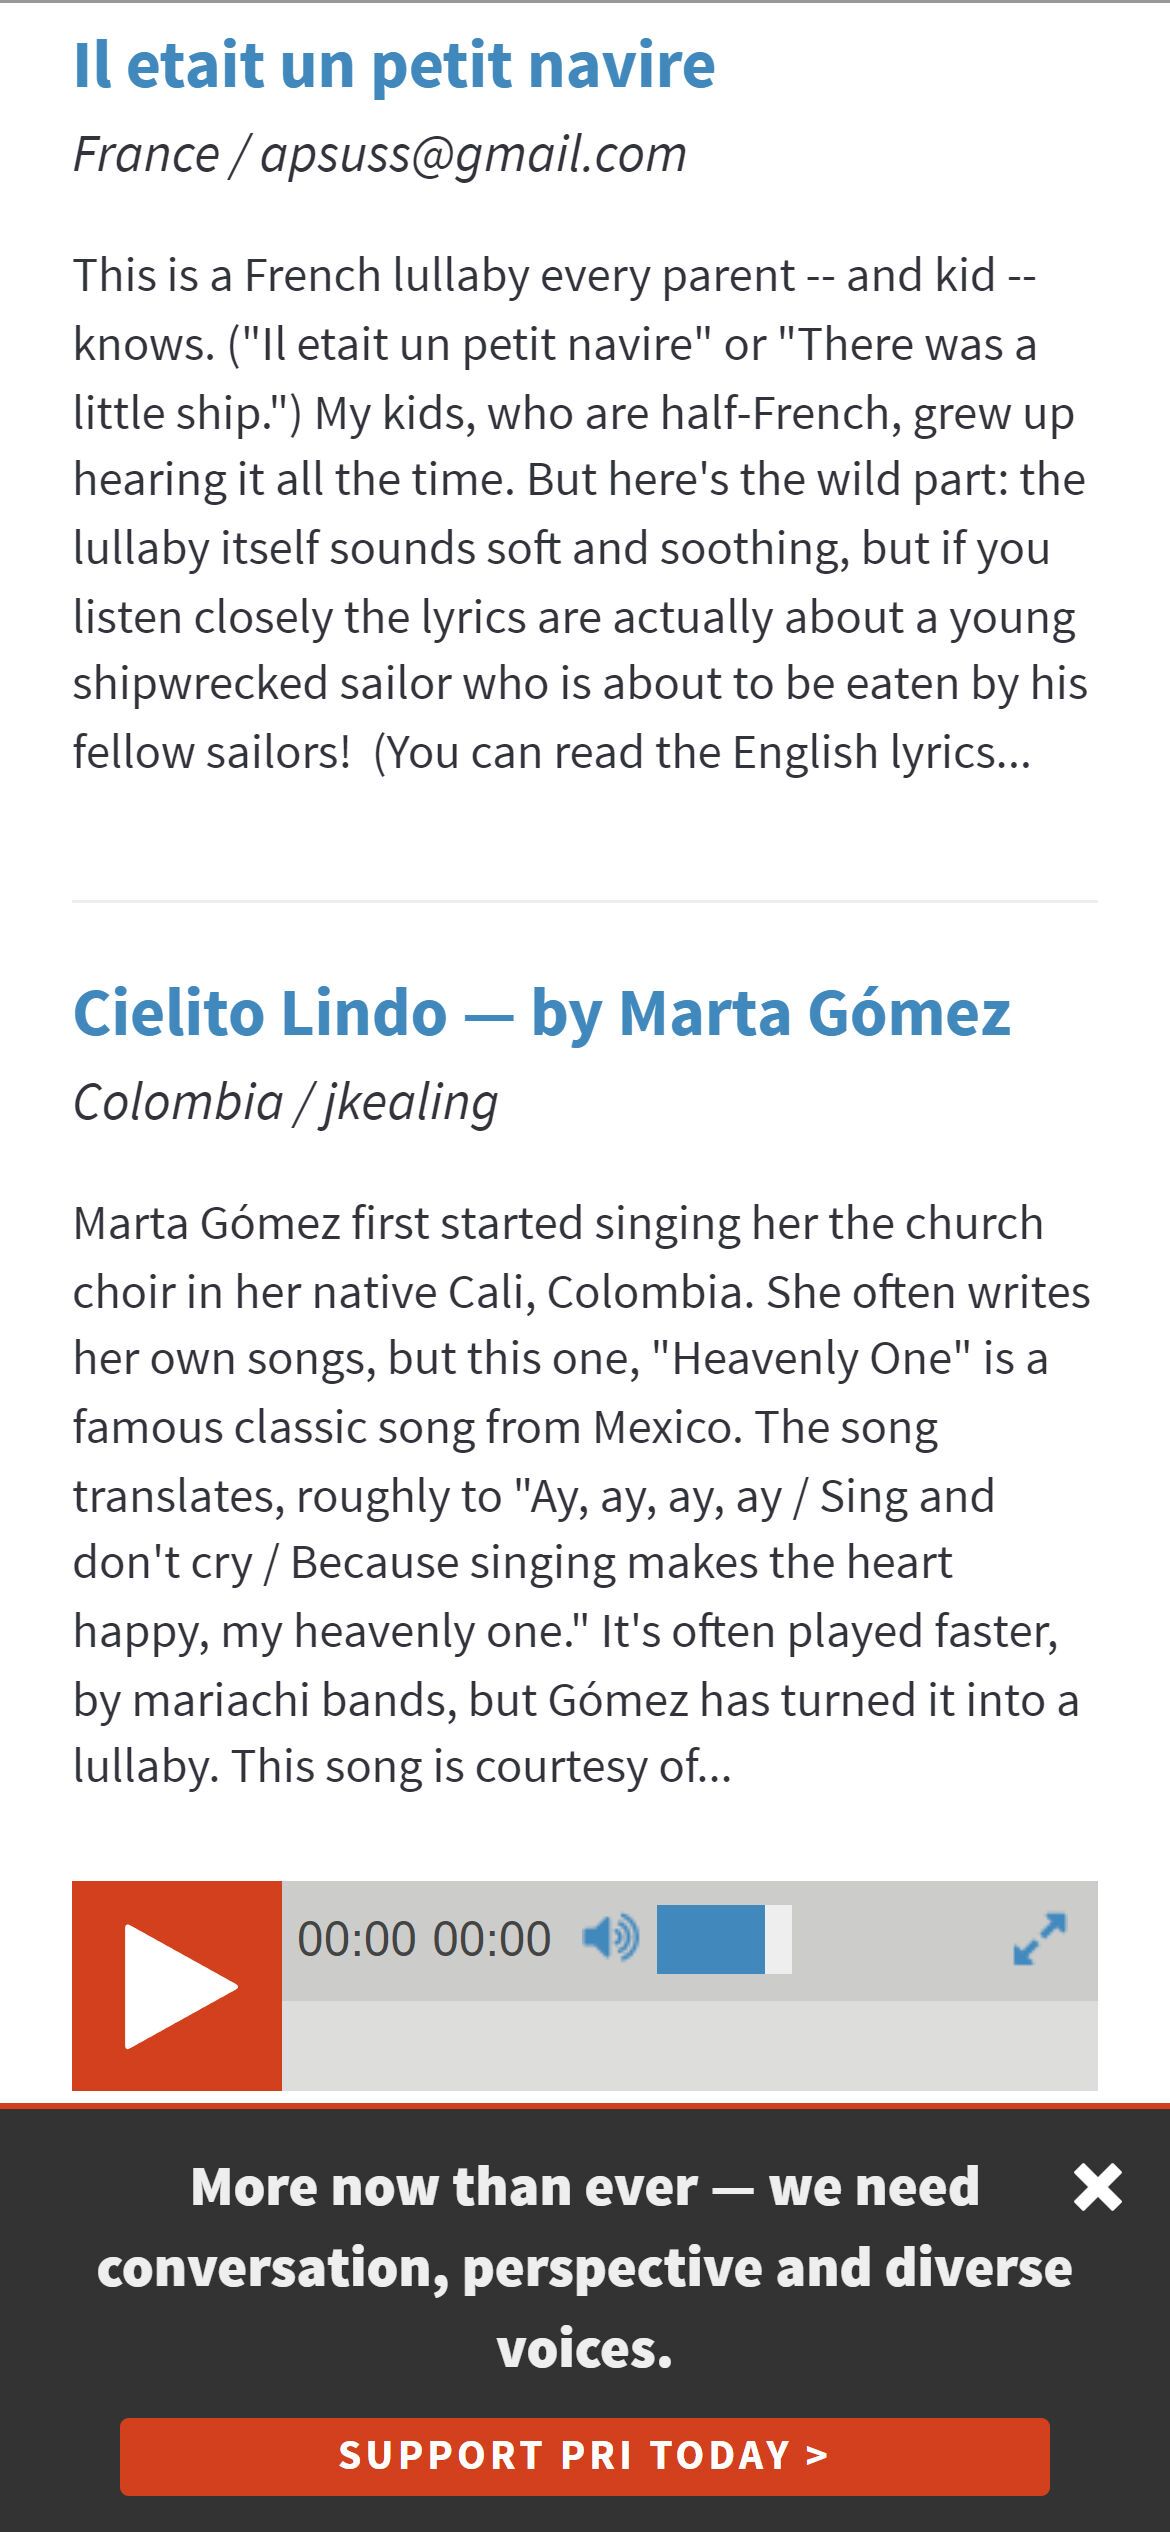Expand the audio player to fullscreen
This screenshot has width=1170, height=2532.
(1040, 1939)
